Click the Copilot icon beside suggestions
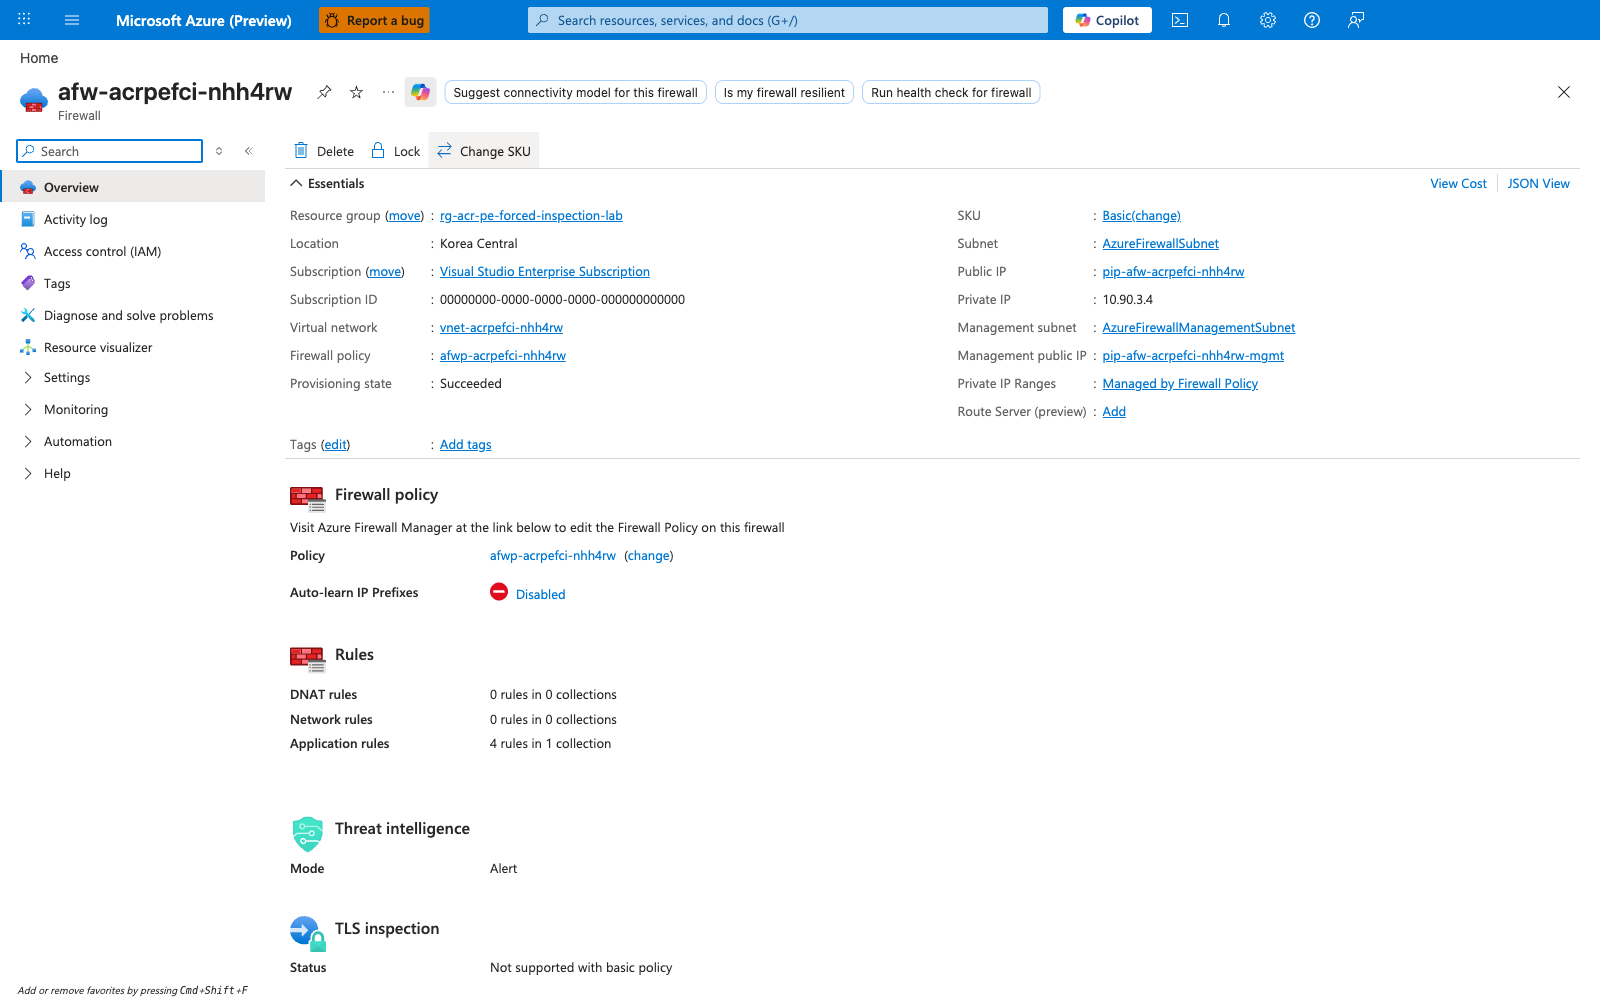Screen dimensions: 1600x1000 [x=420, y=92]
